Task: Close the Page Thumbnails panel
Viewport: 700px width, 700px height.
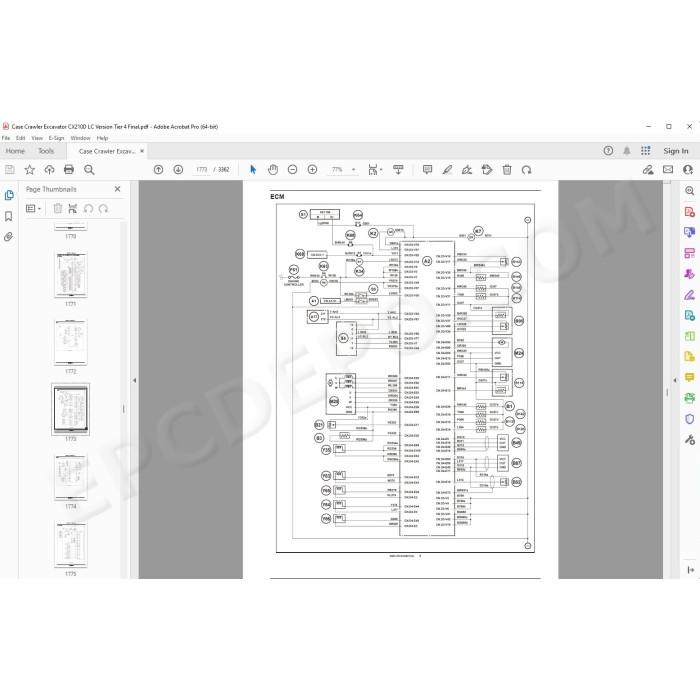Action: tap(117, 189)
